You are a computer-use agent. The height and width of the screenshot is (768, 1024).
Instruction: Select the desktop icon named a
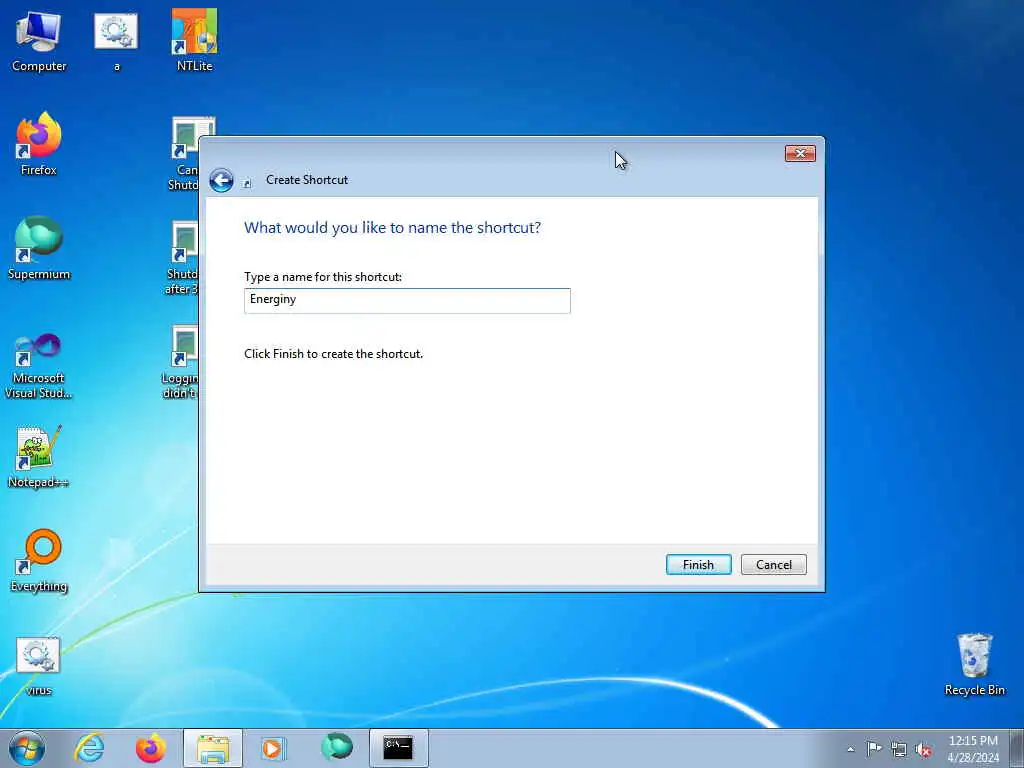point(116,41)
